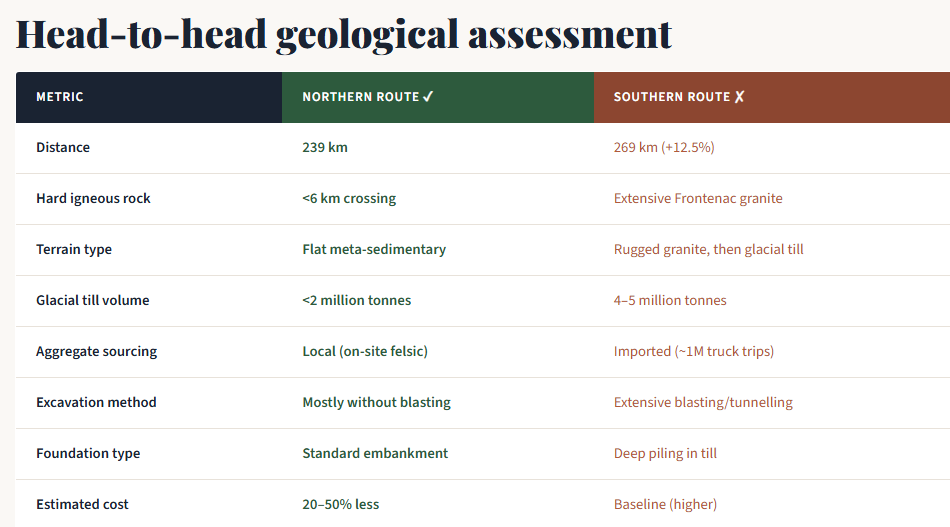Click the 'Deep piling in till' cell
This screenshot has height=527, width=950.
665,454
